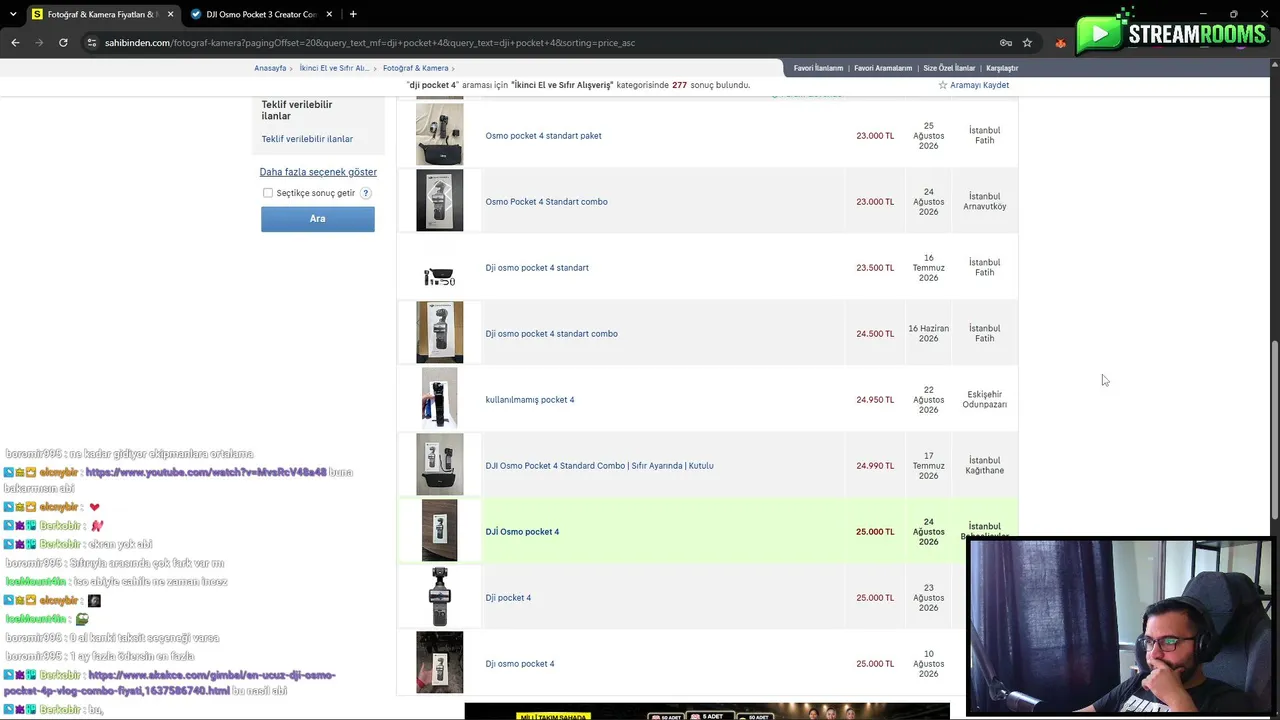Open Daha fazla seçenek göster link

click(x=318, y=172)
